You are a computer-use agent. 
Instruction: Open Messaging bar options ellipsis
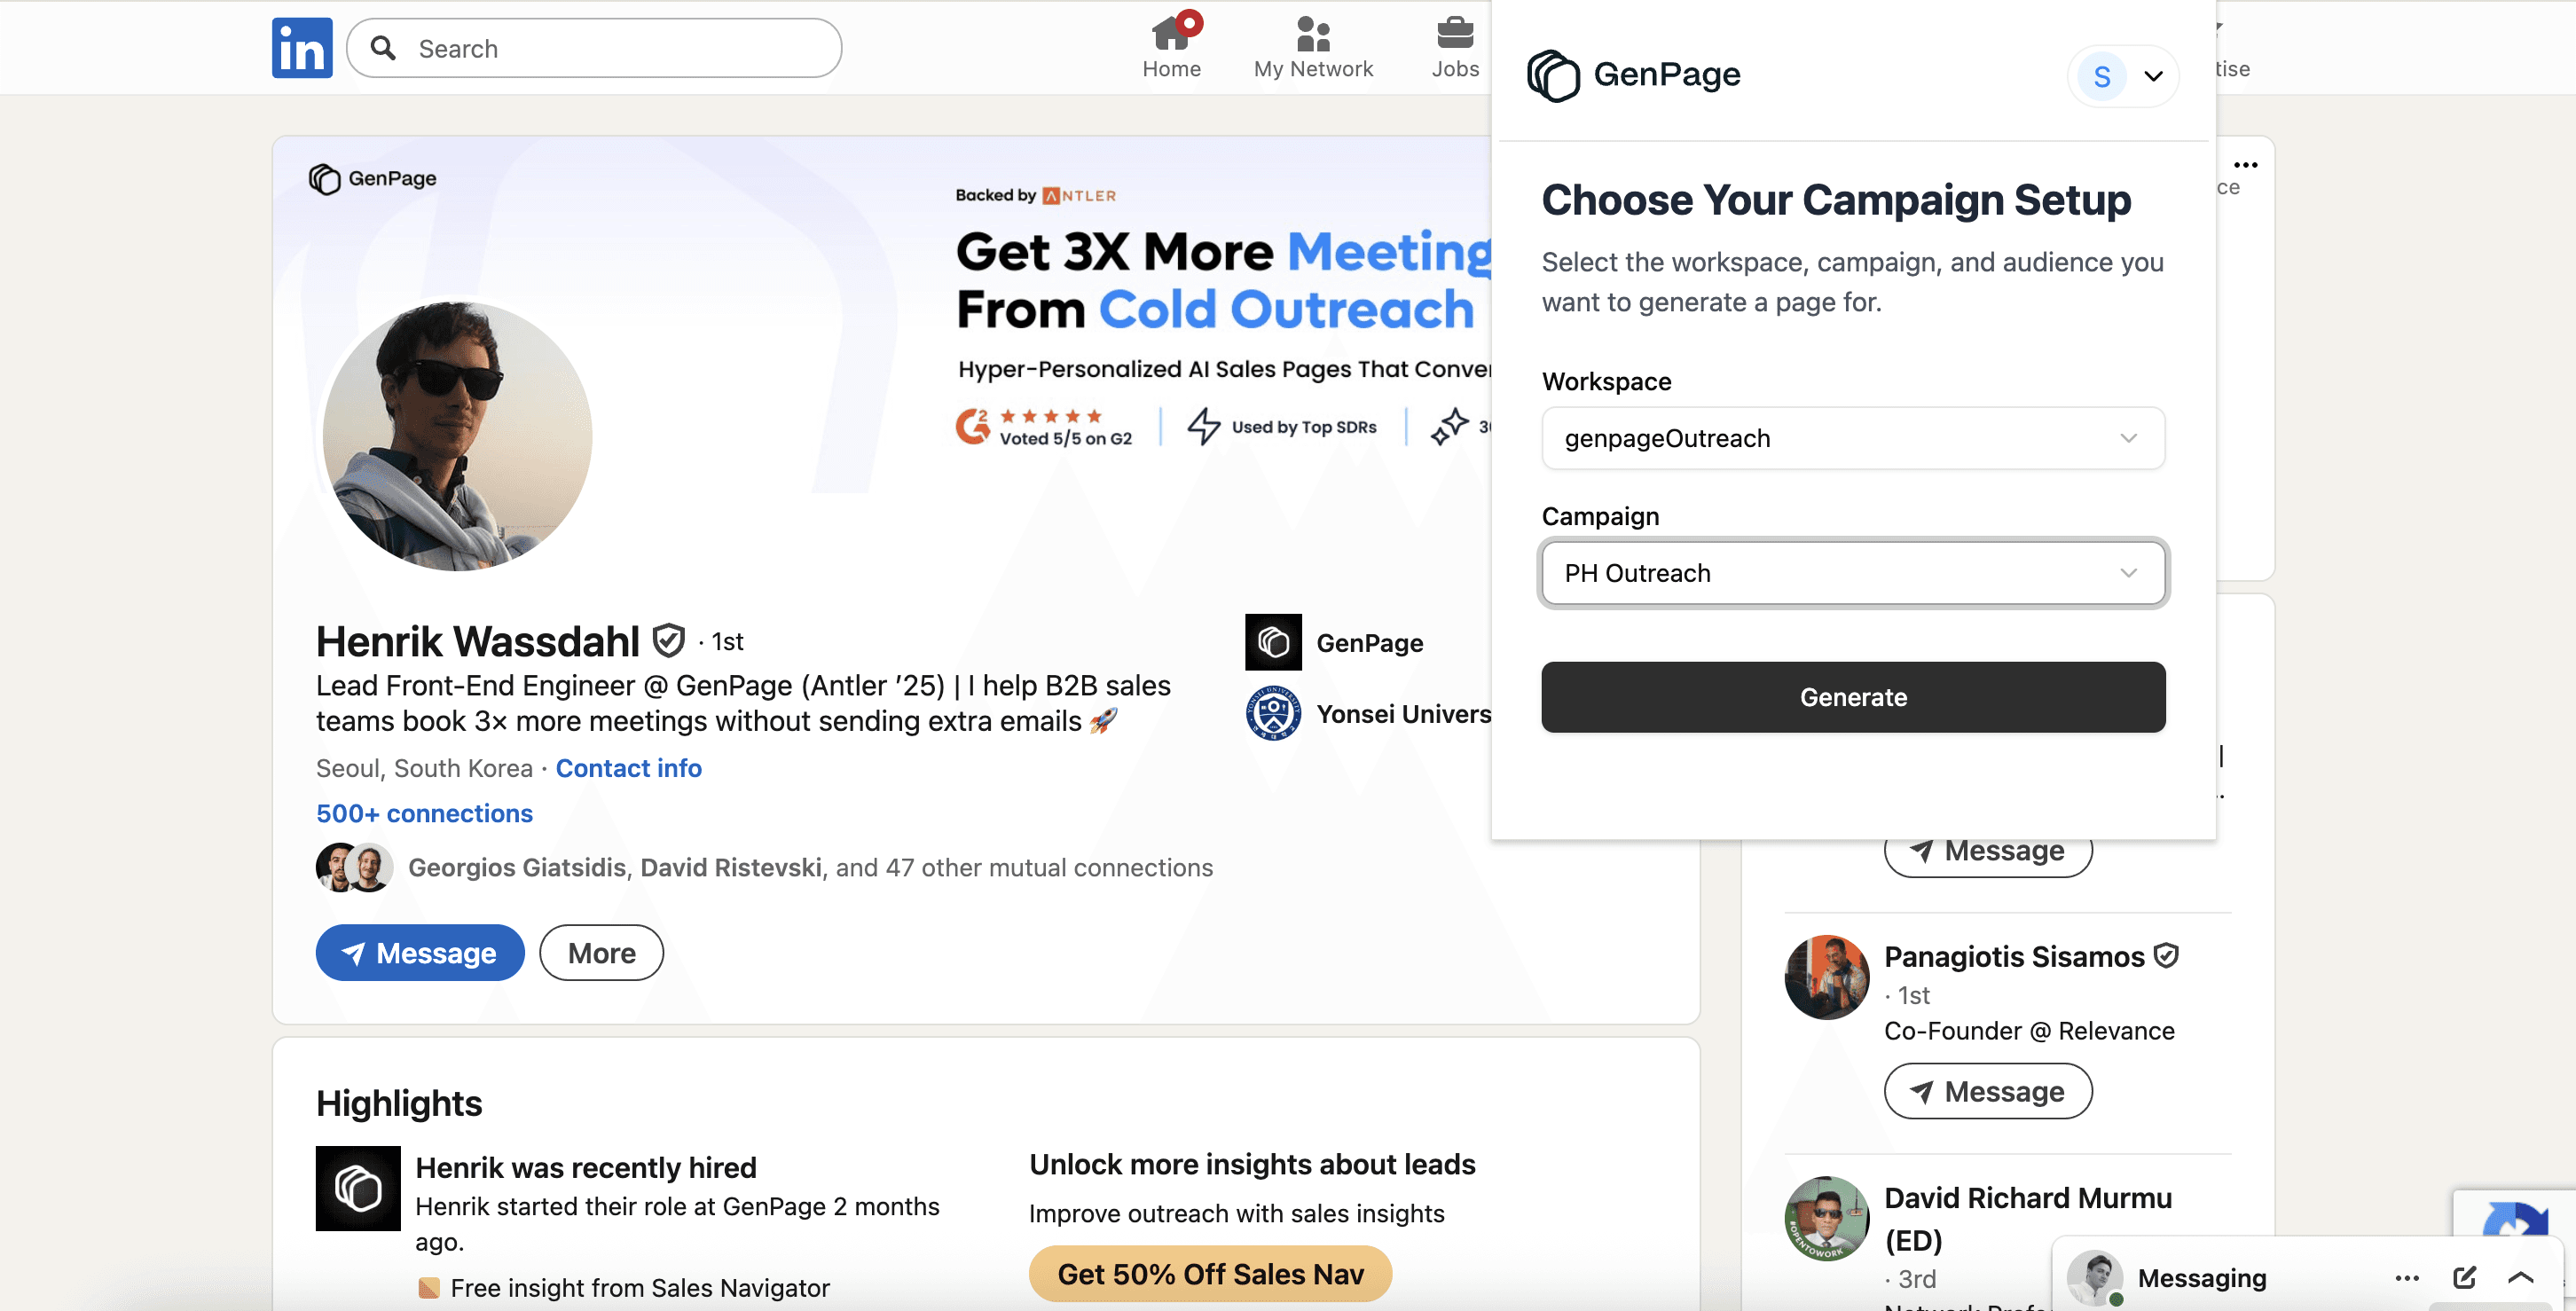[x=2407, y=1277]
